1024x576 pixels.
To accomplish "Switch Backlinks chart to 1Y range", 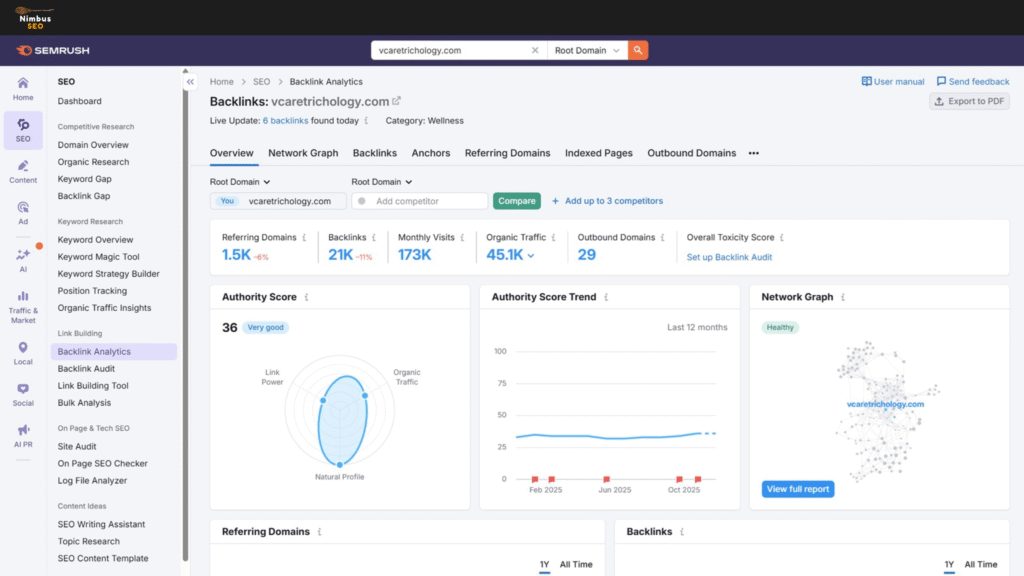I will pos(949,565).
